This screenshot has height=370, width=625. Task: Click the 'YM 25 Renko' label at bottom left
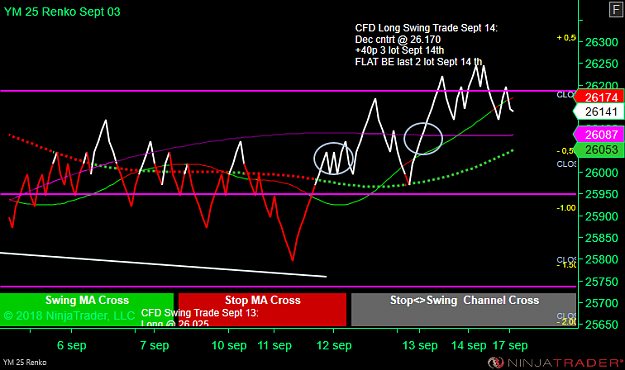[25, 362]
